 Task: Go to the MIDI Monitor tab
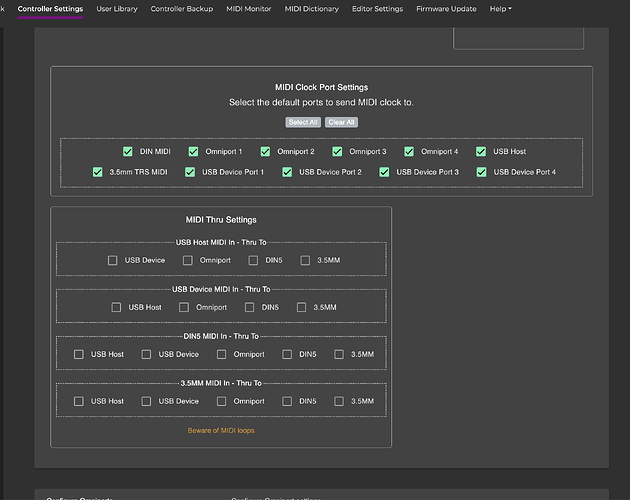[247, 9]
